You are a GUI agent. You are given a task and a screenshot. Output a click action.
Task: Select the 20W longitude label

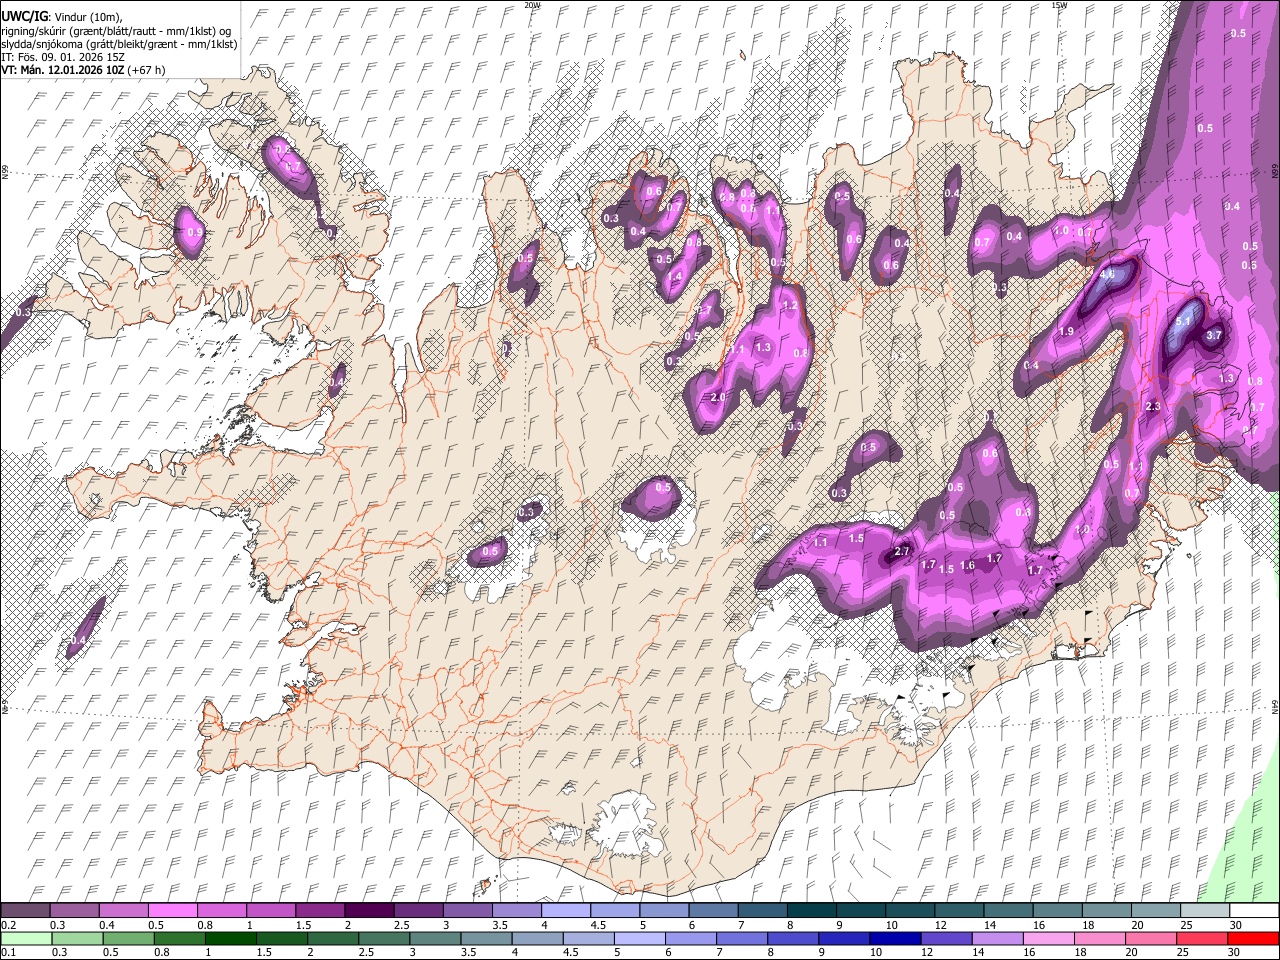click(x=532, y=5)
